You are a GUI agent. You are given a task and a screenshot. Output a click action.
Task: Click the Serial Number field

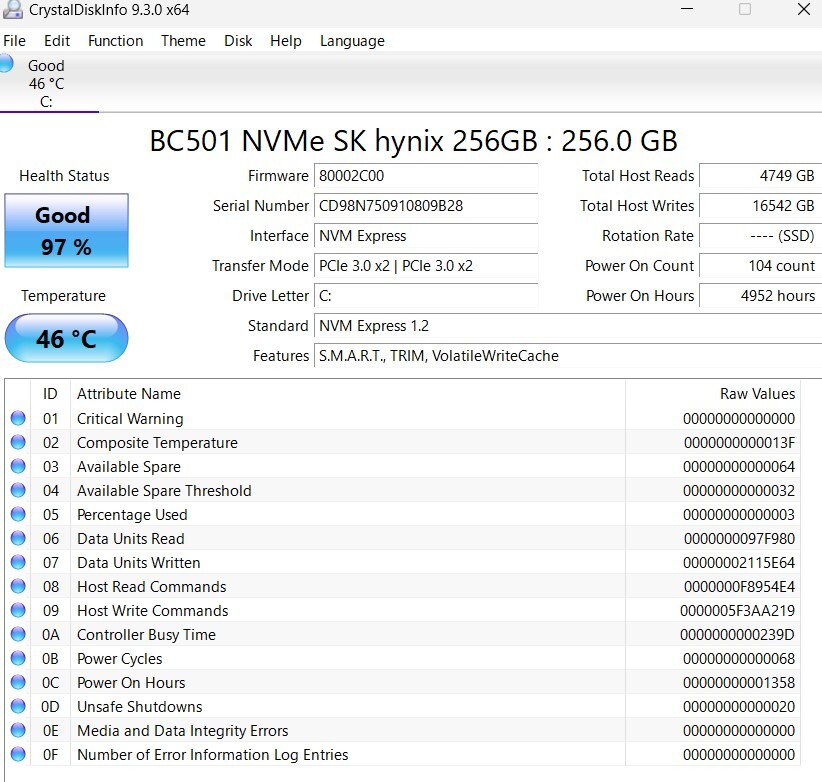[425, 206]
